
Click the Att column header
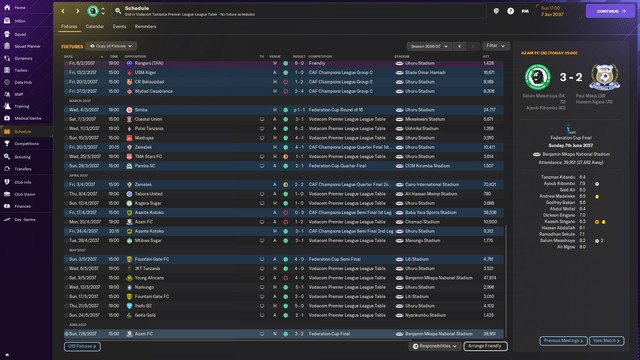tap(486, 56)
